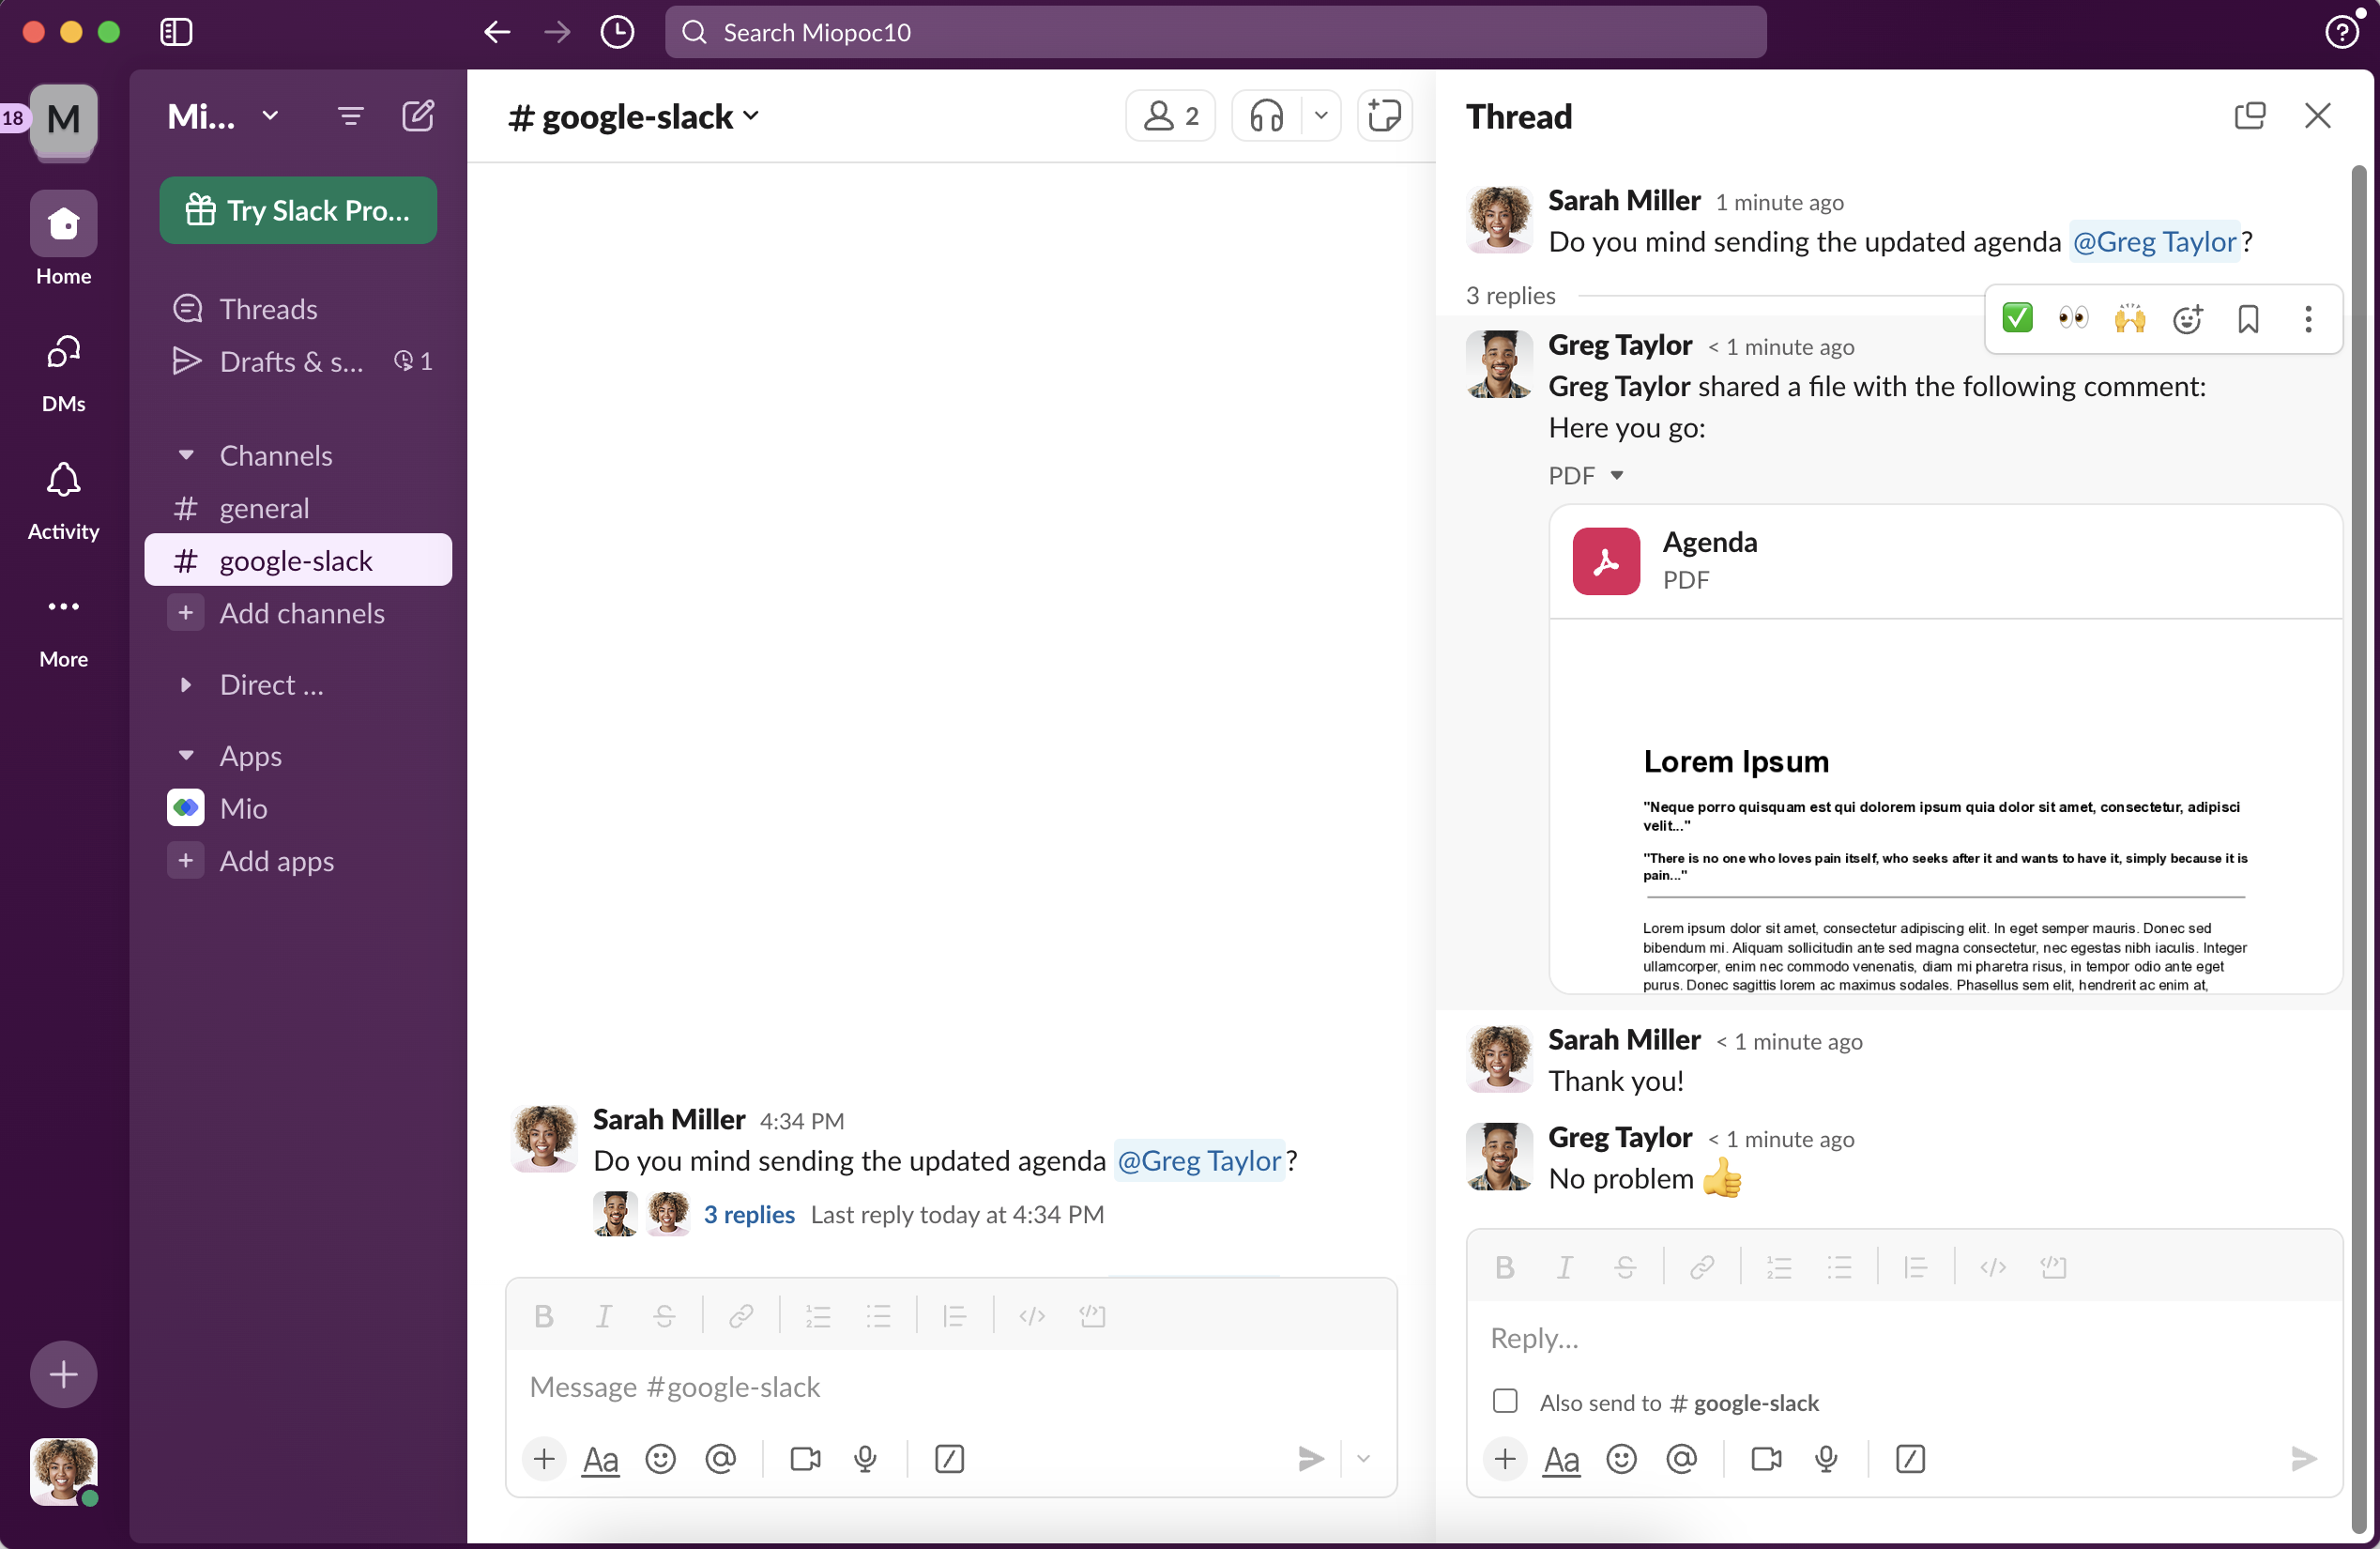Record a video clip in the message composer
The width and height of the screenshot is (2380, 1549).
coord(804,1458)
